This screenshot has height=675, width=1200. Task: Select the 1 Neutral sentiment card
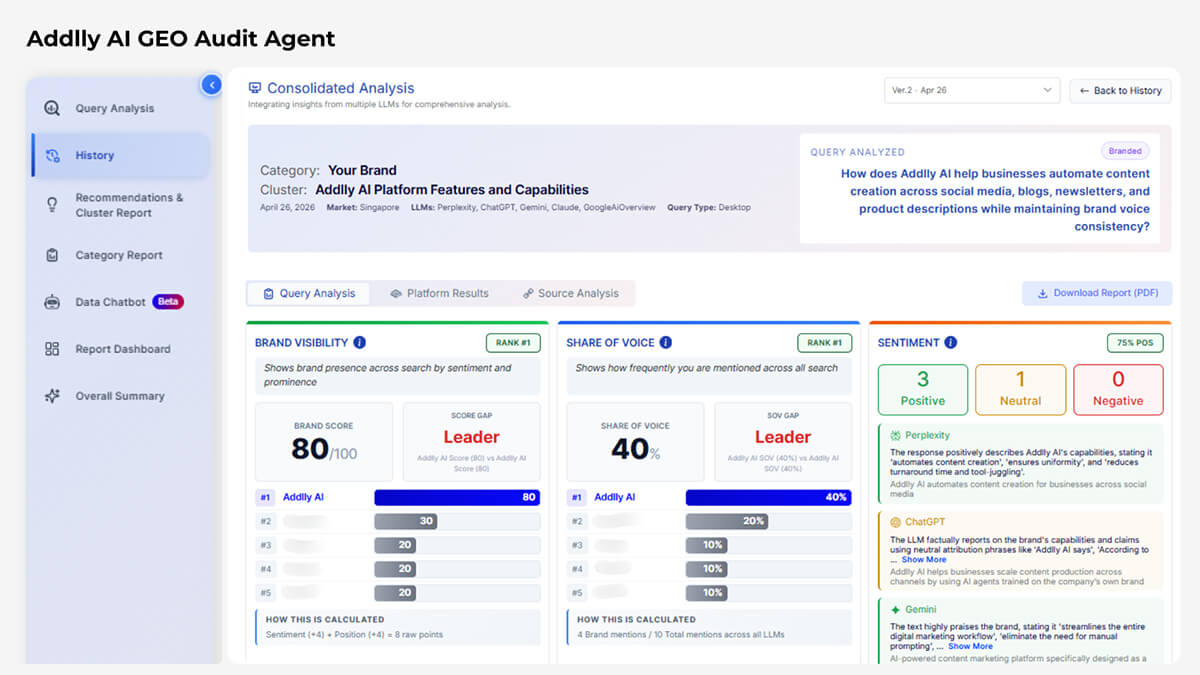(1020, 389)
